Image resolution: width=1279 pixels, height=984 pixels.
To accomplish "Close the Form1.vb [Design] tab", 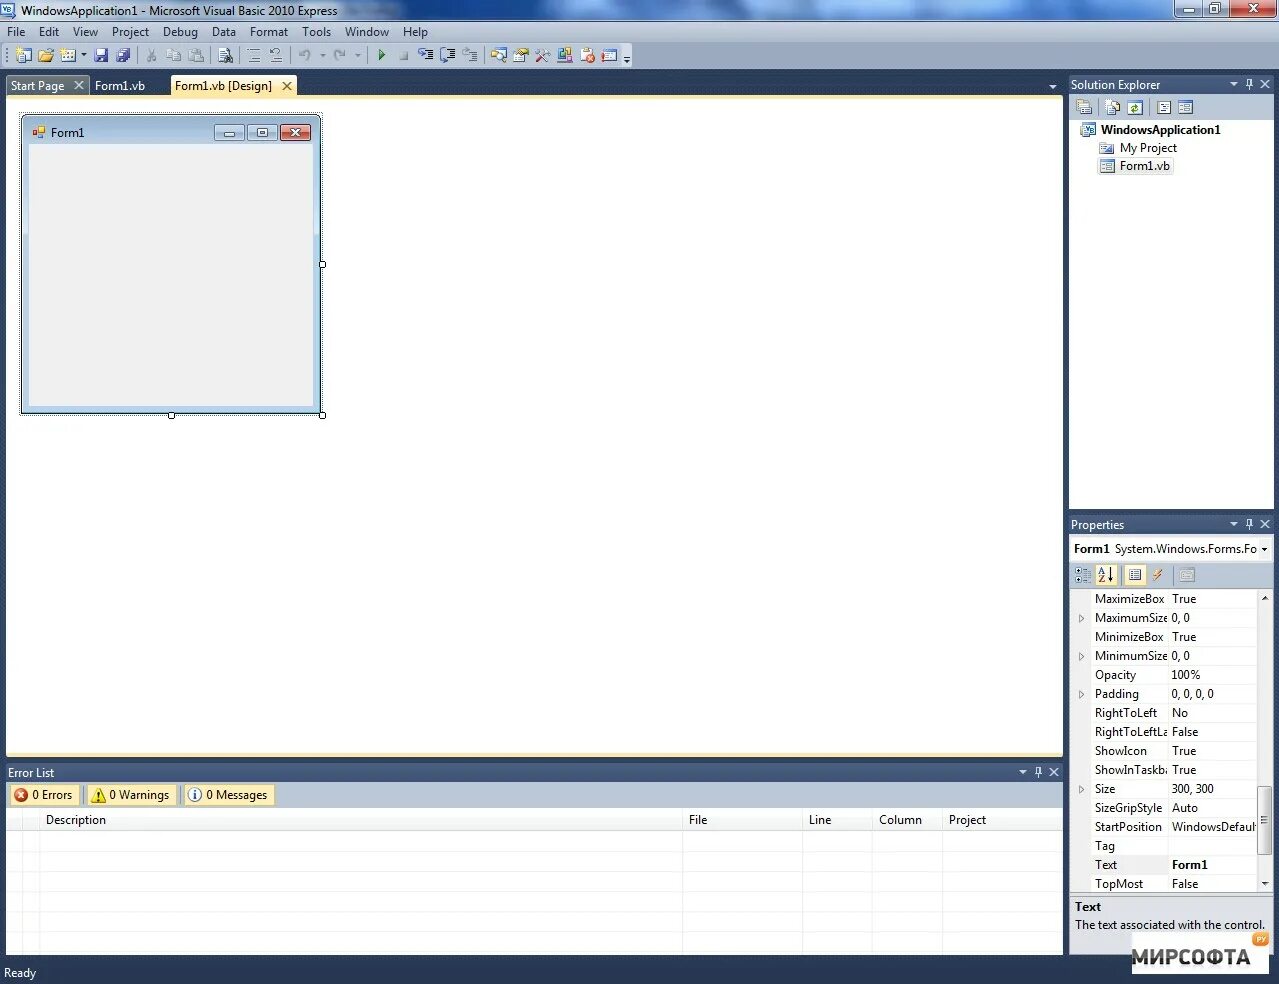I will (x=287, y=86).
